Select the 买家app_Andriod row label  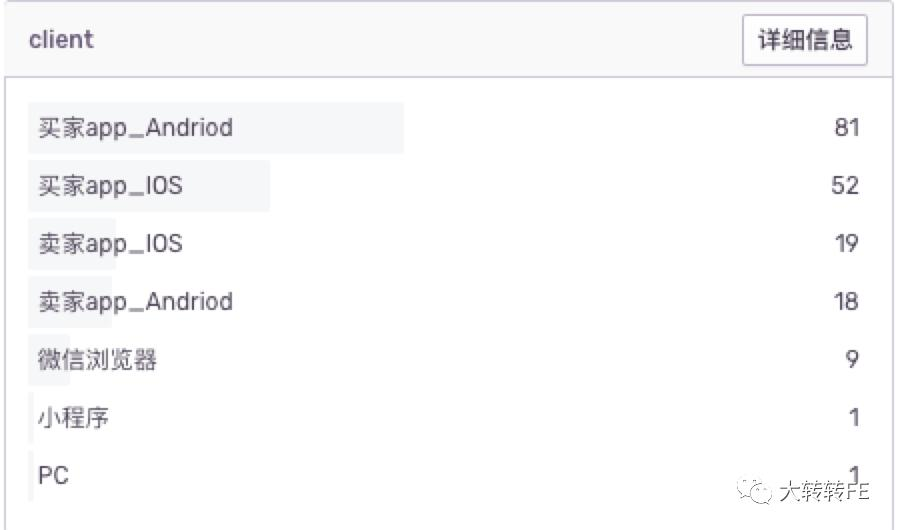click(x=135, y=128)
